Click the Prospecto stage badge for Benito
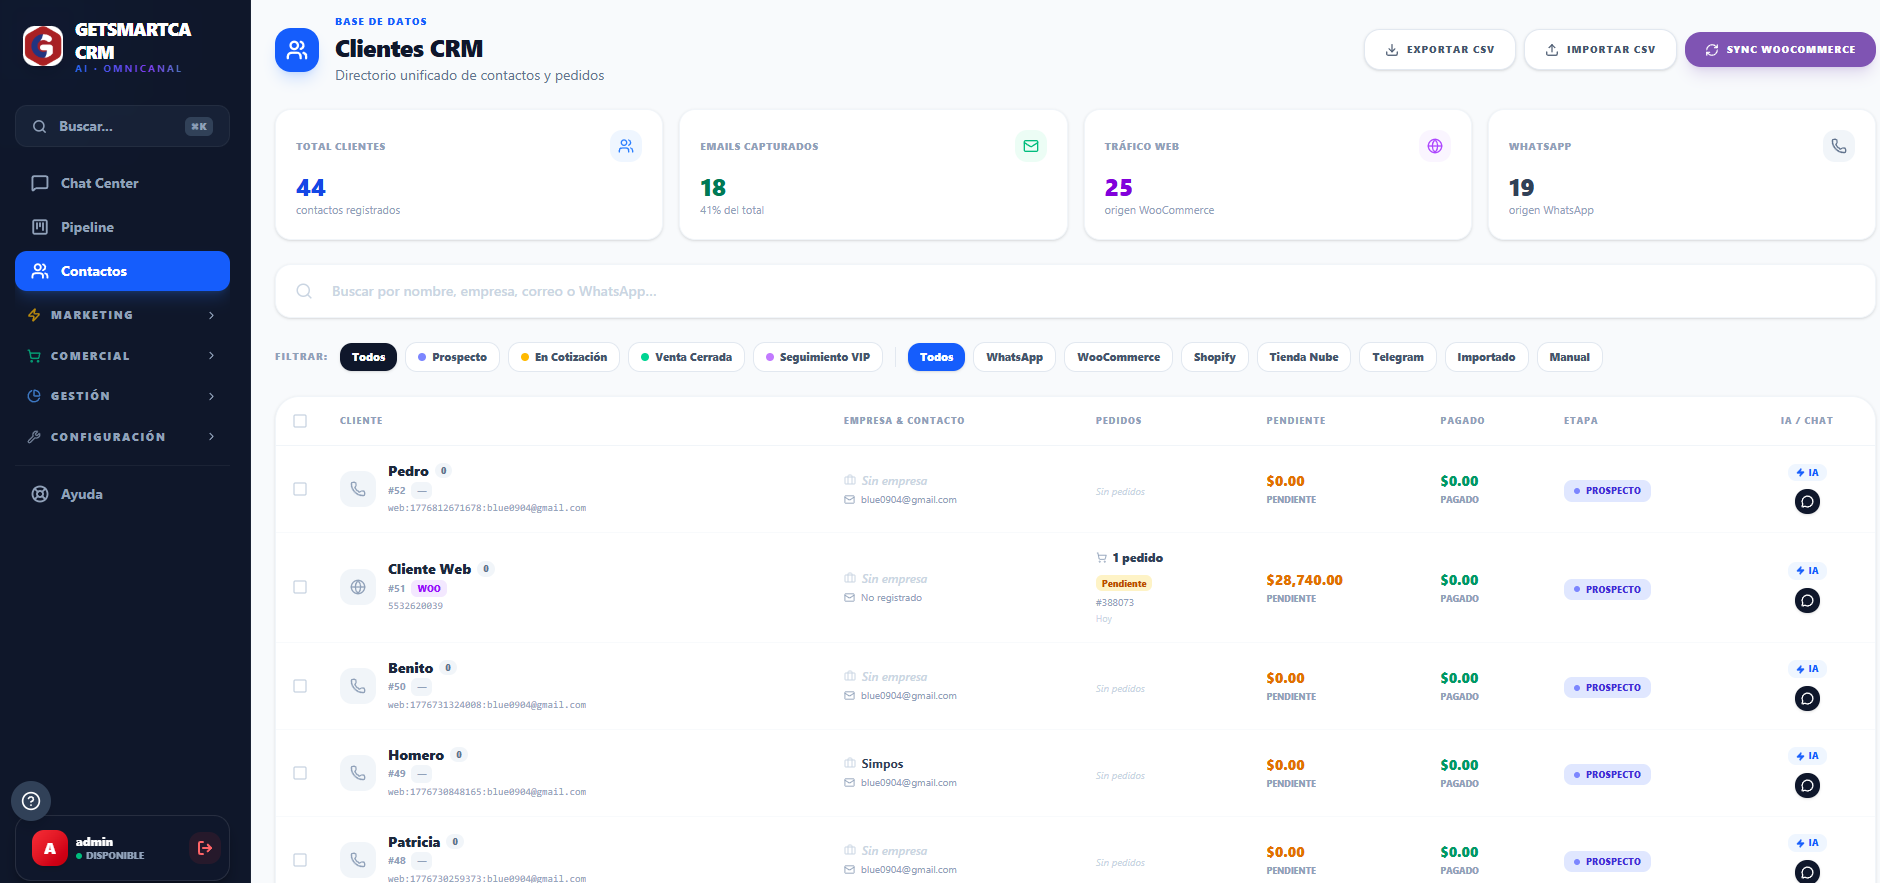This screenshot has width=1880, height=883. [x=1607, y=688]
